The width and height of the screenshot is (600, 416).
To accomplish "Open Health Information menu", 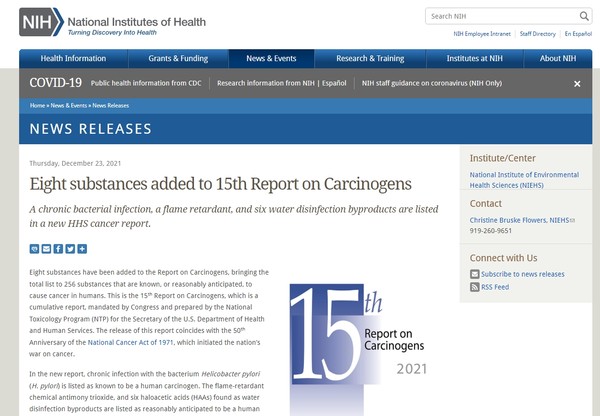I will tap(73, 59).
